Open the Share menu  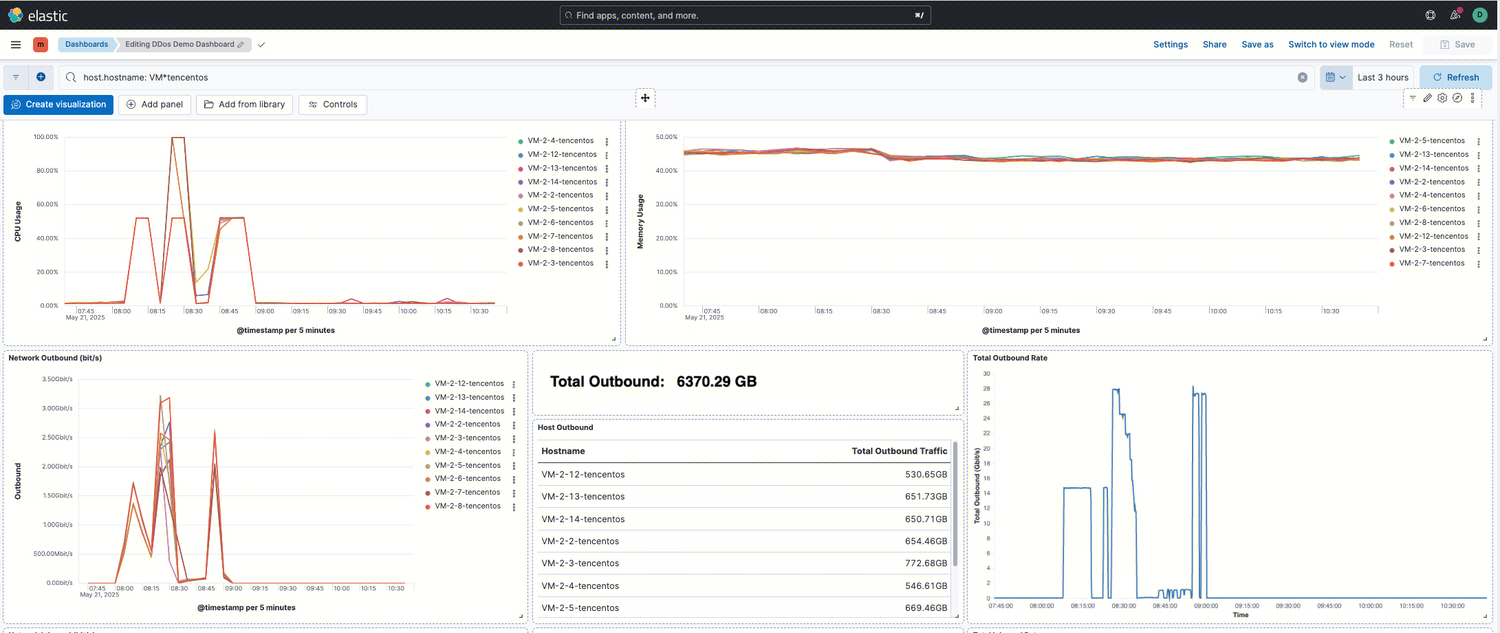pos(1214,45)
